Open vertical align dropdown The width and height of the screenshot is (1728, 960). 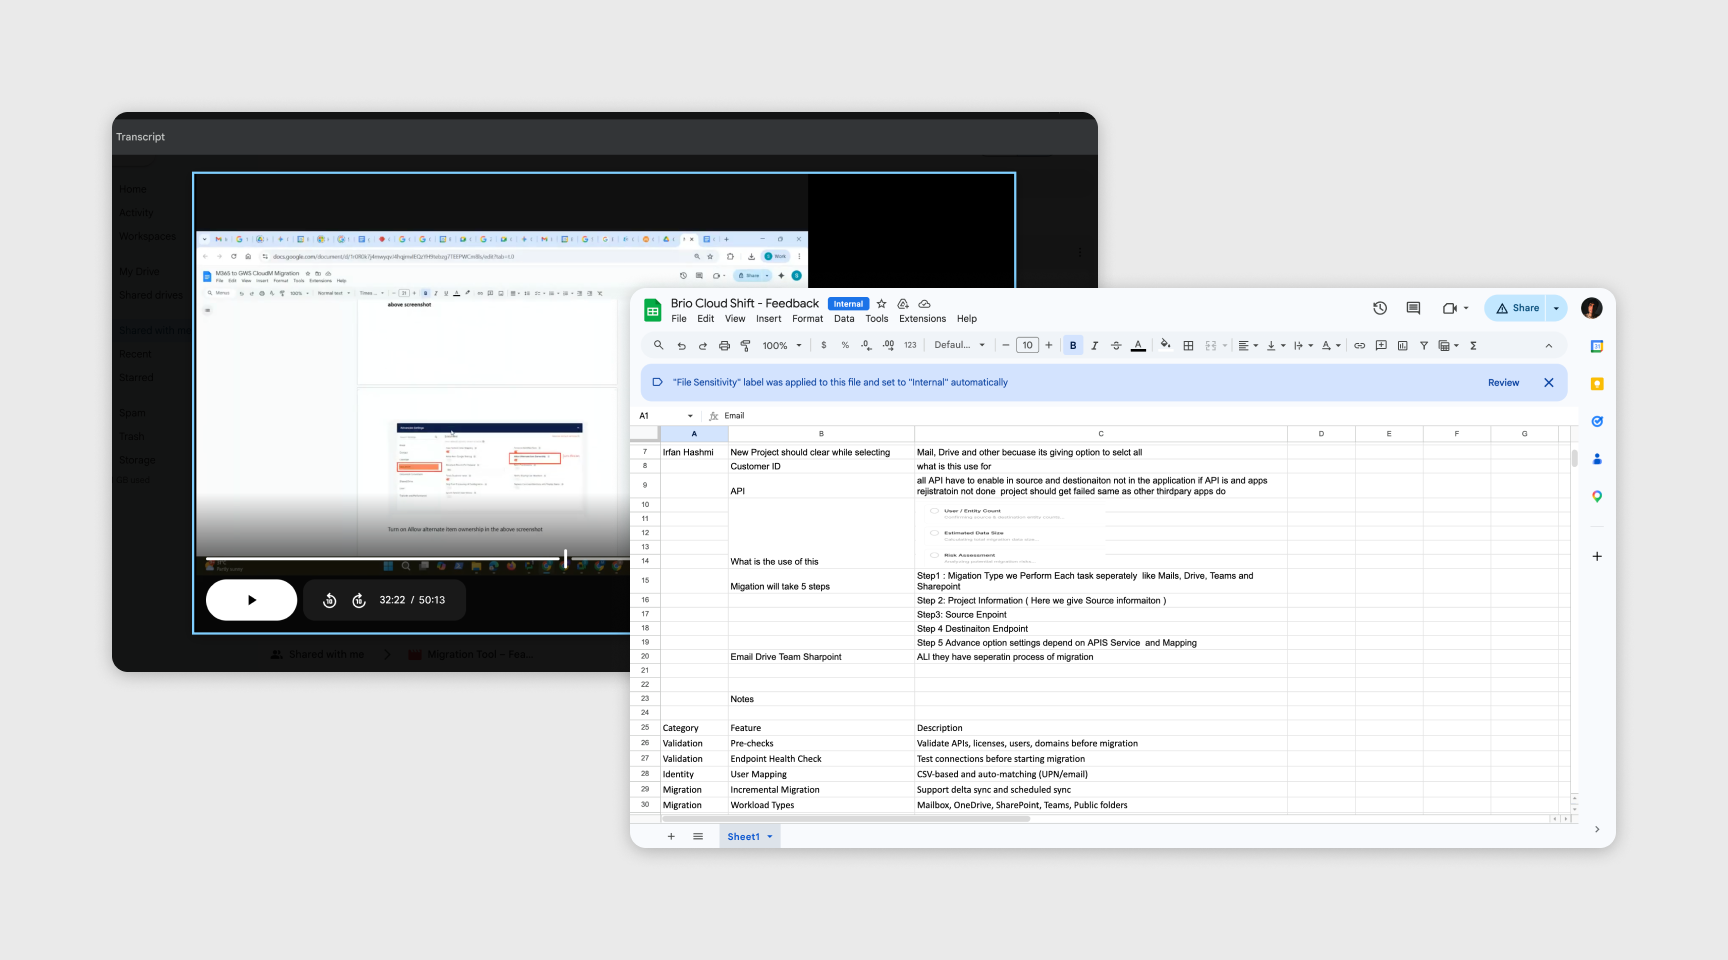click(1276, 345)
